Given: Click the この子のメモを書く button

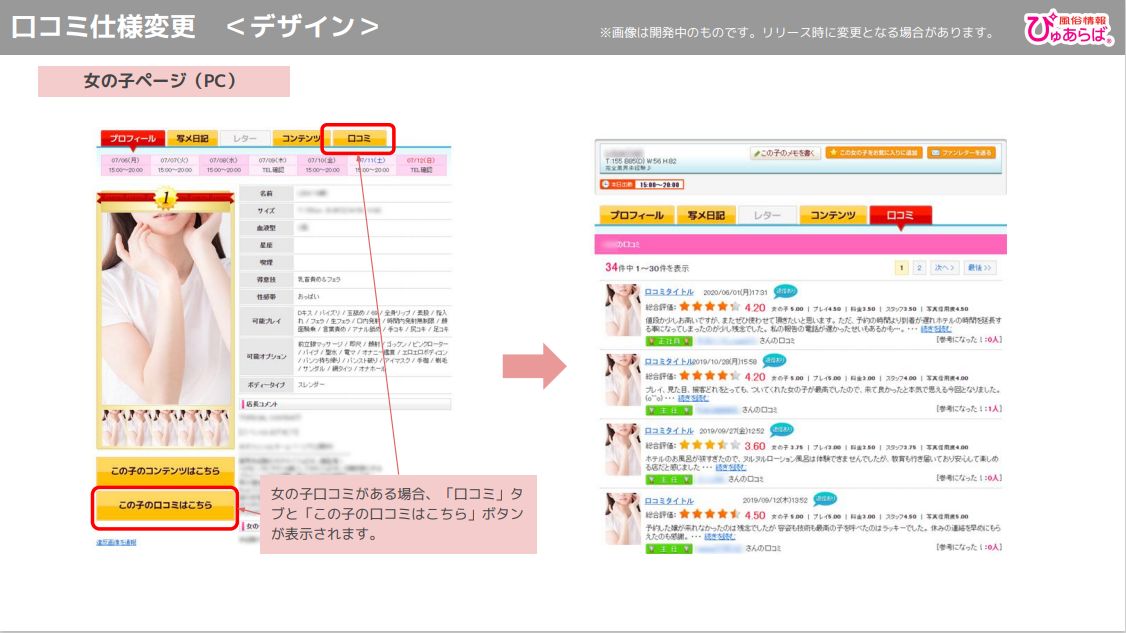Looking at the screenshot, I should pyautogui.click(x=786, y=153).
